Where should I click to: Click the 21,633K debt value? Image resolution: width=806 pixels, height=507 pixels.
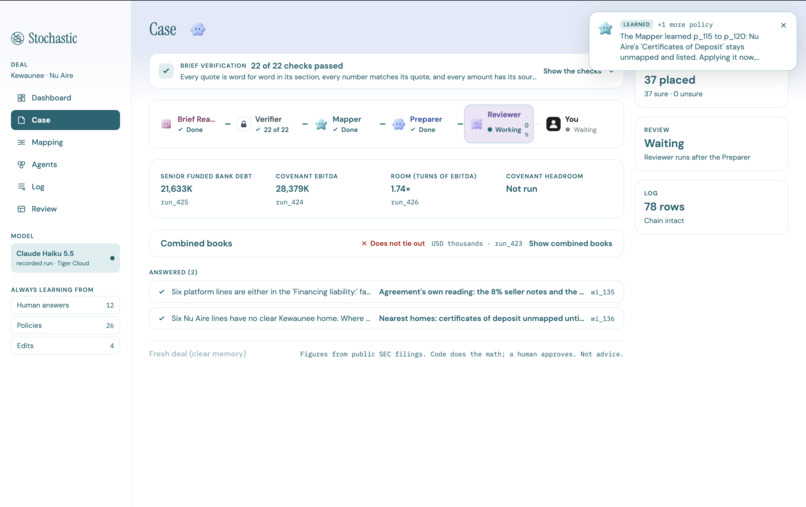(x=176, y=189)
